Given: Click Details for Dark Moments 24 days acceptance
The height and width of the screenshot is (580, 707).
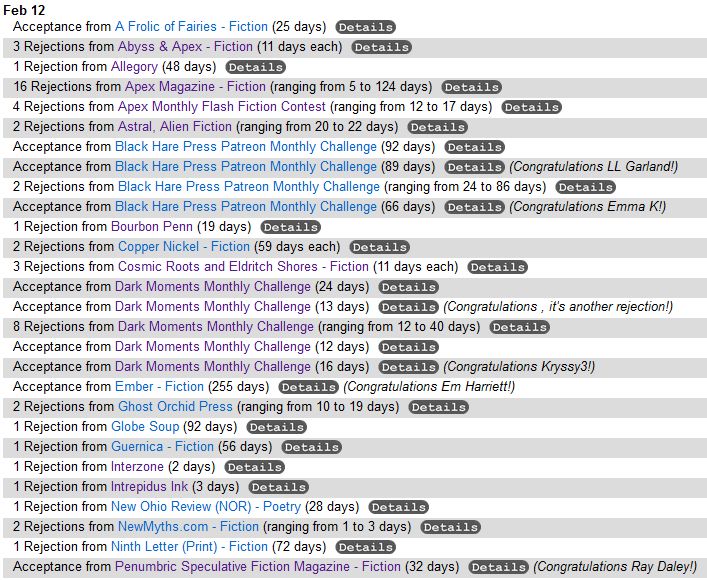Looking at the screenshot, I should tap(409, 287).
